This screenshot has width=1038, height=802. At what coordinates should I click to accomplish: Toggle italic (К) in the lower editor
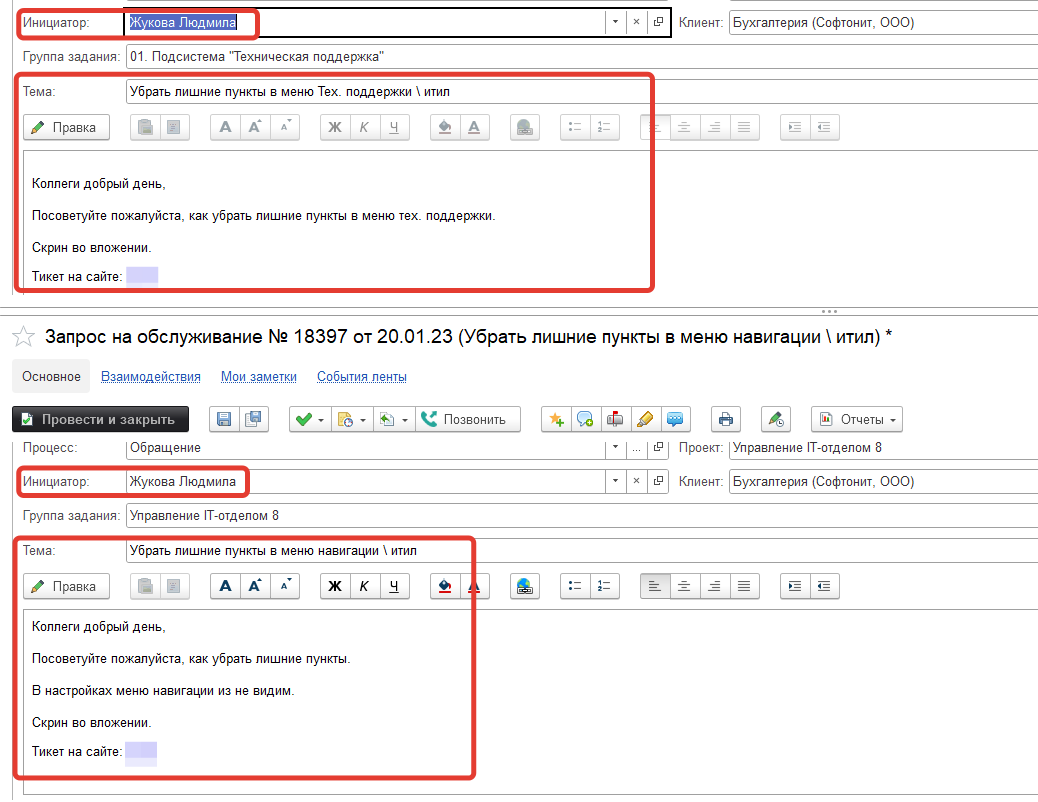point(365,587)
